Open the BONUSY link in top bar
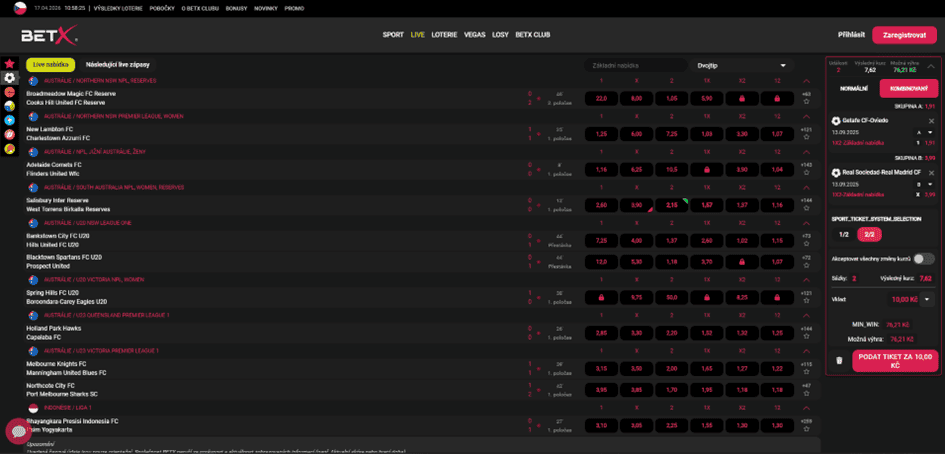The height and width of the screenshot is (454, 945). [236, 9]
